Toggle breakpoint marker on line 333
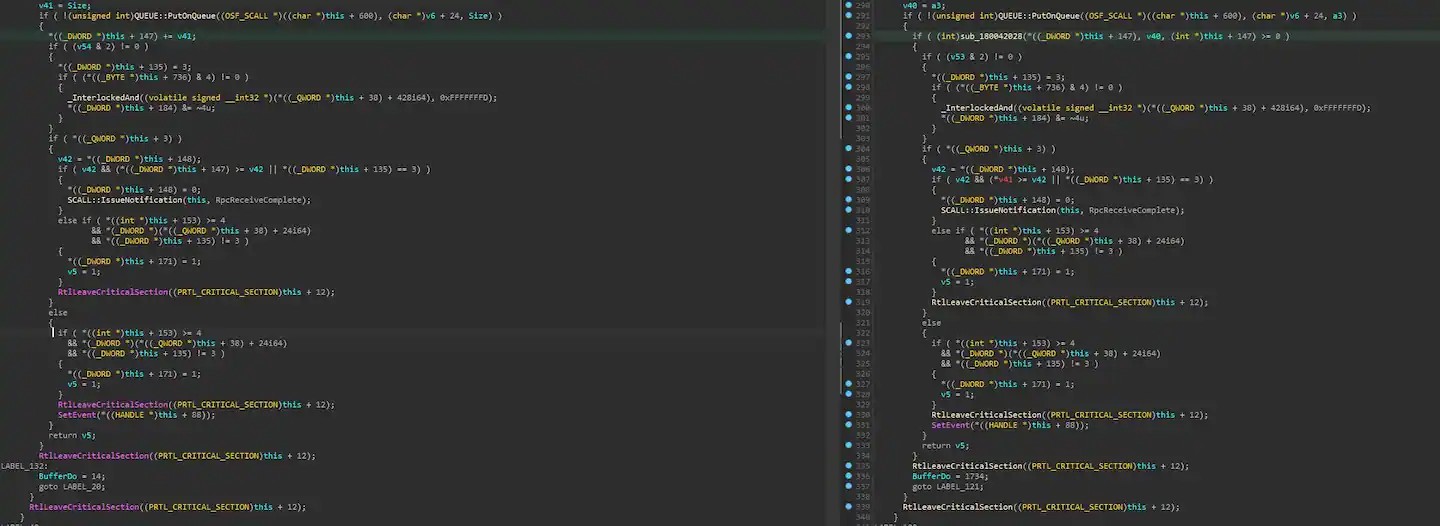Image resolution: width=1440 pixels, height=526 pixels. (848, 445)
